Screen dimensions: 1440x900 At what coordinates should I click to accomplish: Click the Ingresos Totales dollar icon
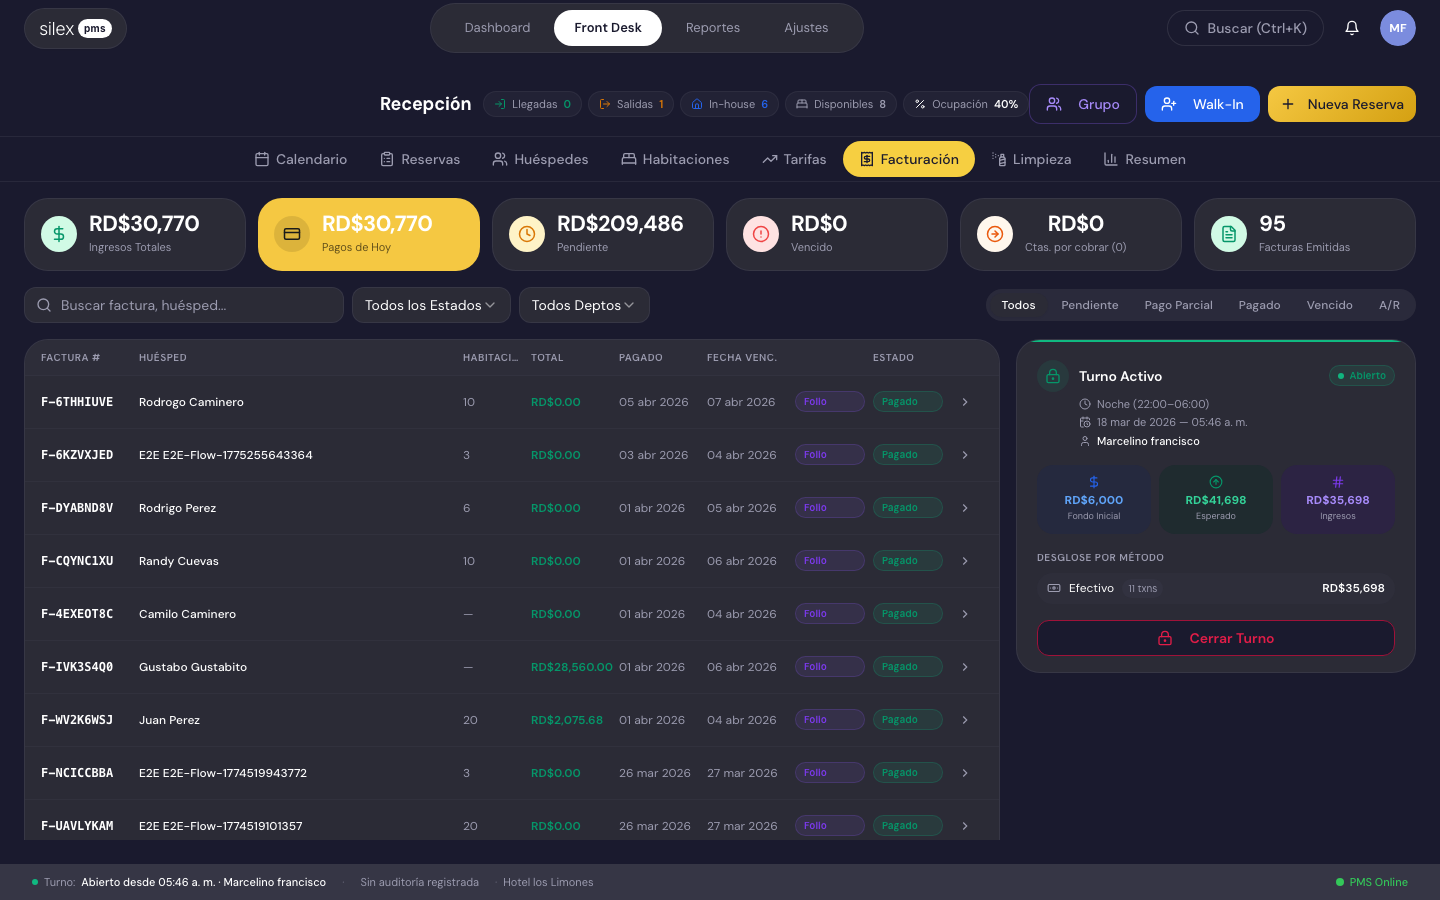[59, 234]
